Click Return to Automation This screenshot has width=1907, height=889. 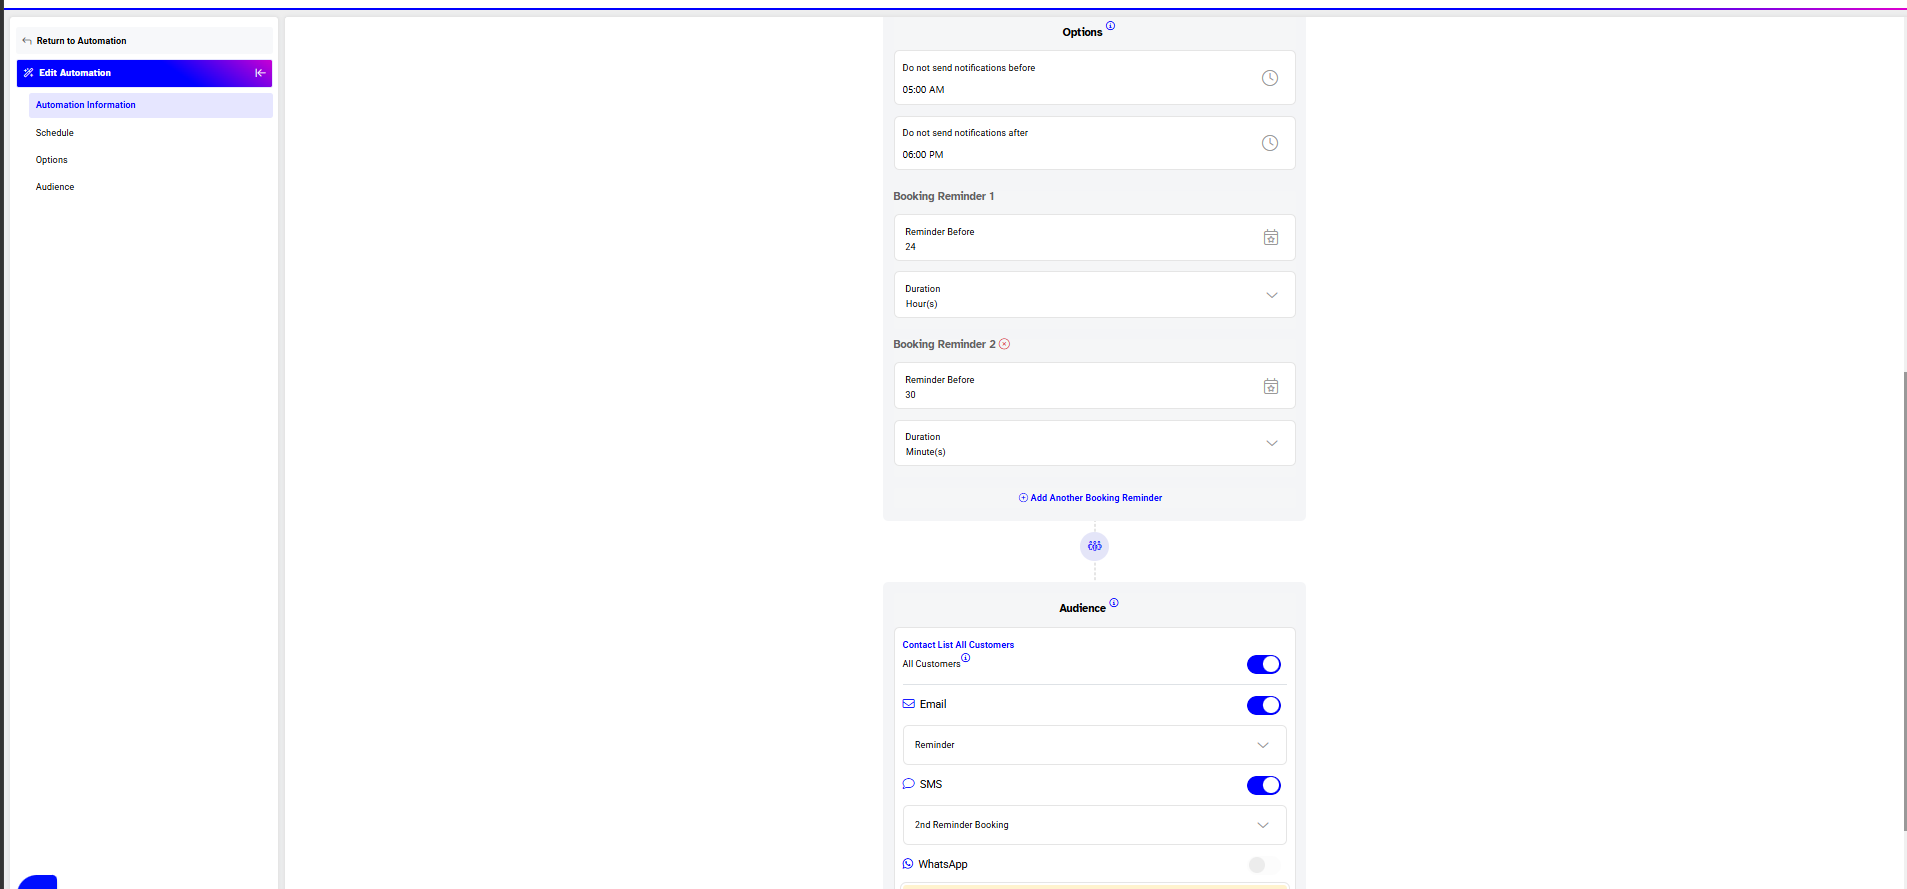click(81, 41)
